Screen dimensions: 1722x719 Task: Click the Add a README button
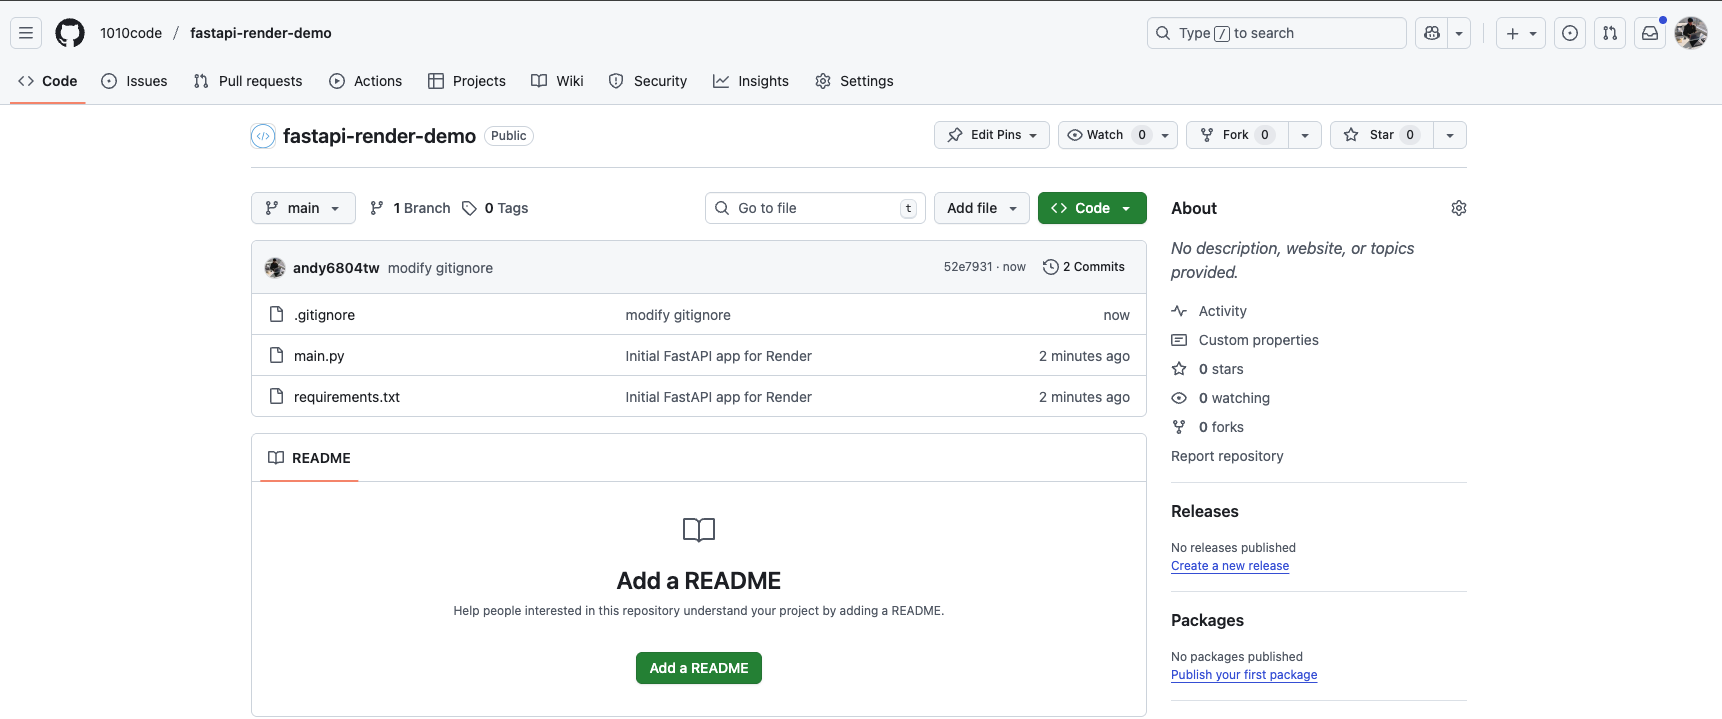[x=698, y=668]
